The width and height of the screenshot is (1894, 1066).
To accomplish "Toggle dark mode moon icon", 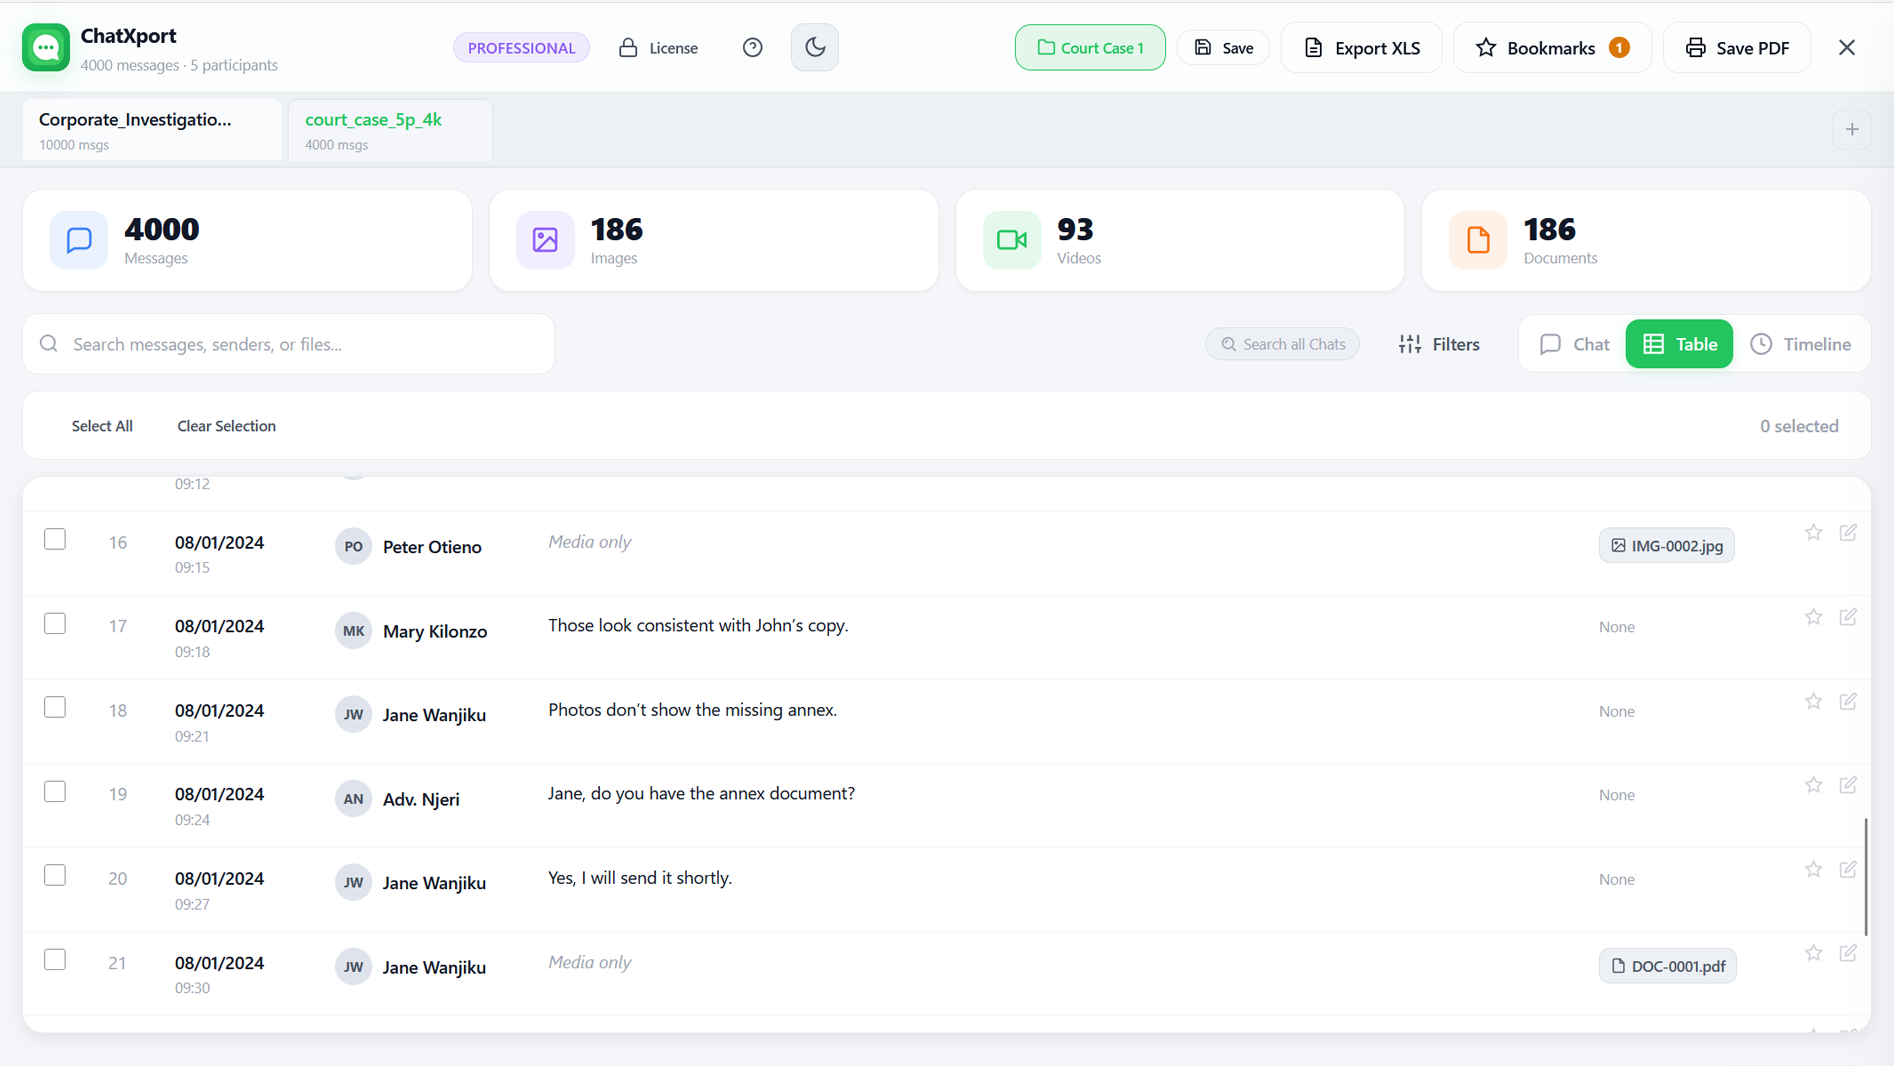I will pyautogui.click(x=814, y=47).
